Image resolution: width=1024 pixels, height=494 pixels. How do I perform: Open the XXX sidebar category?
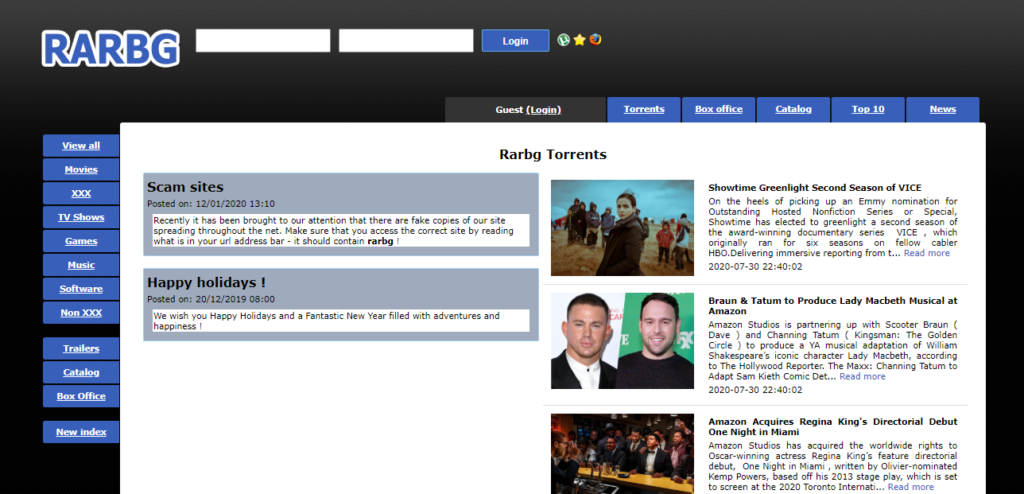(81, 193)
